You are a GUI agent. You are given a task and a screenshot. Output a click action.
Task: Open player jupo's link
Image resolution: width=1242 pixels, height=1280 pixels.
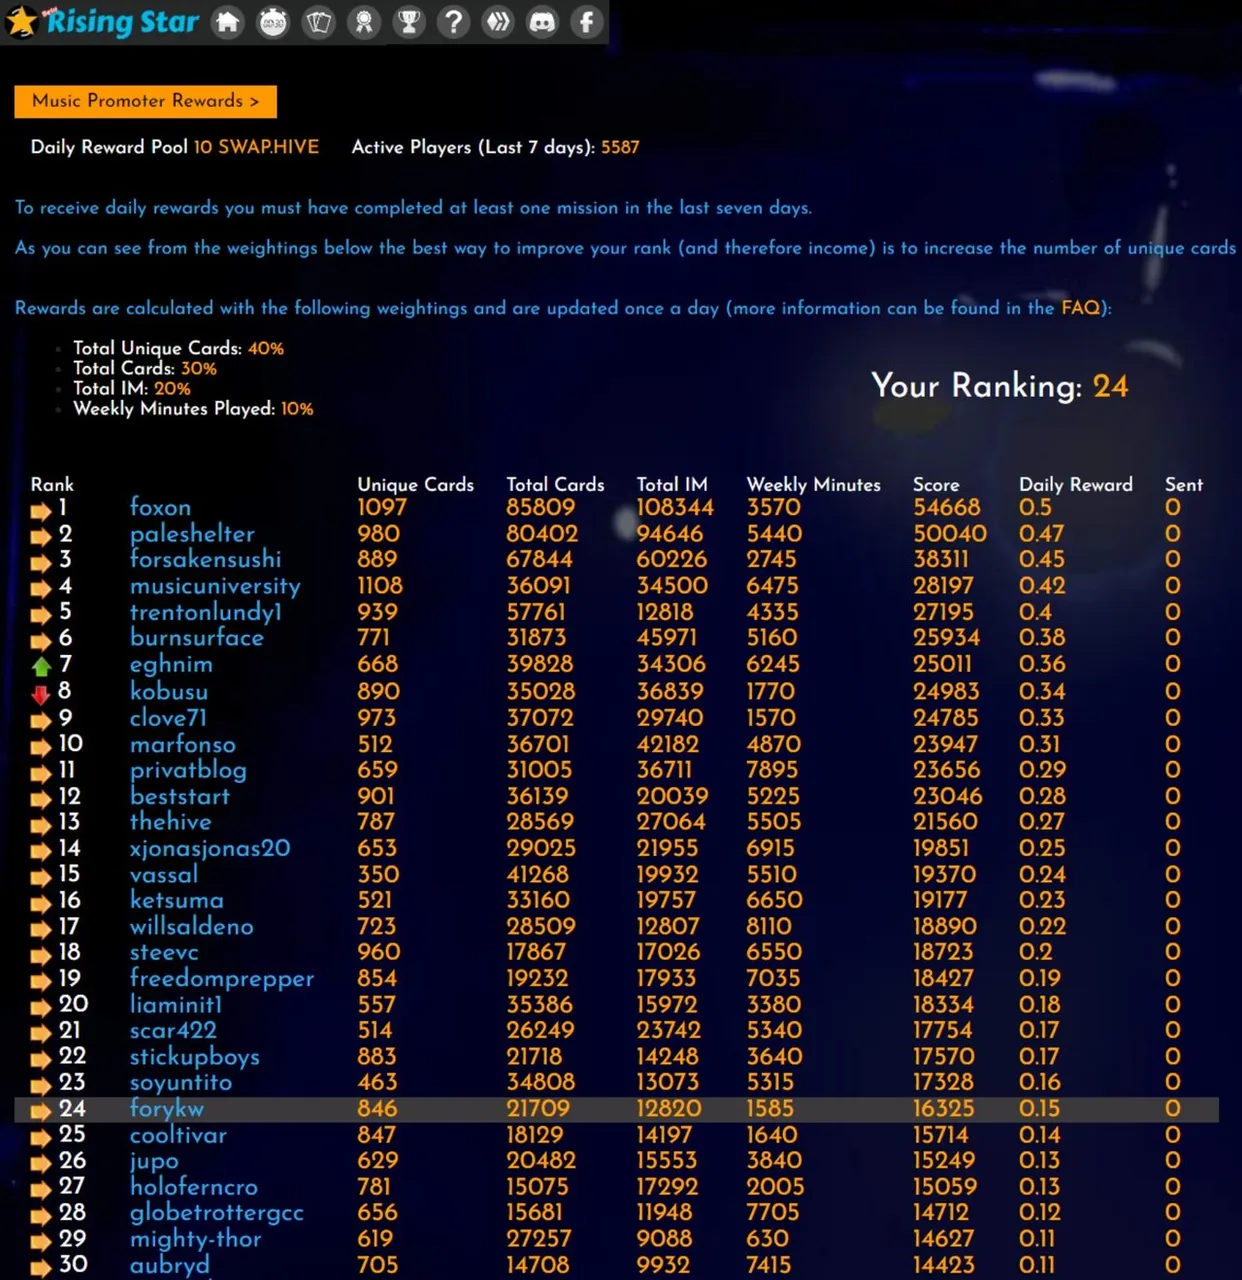pos(154,1162)
